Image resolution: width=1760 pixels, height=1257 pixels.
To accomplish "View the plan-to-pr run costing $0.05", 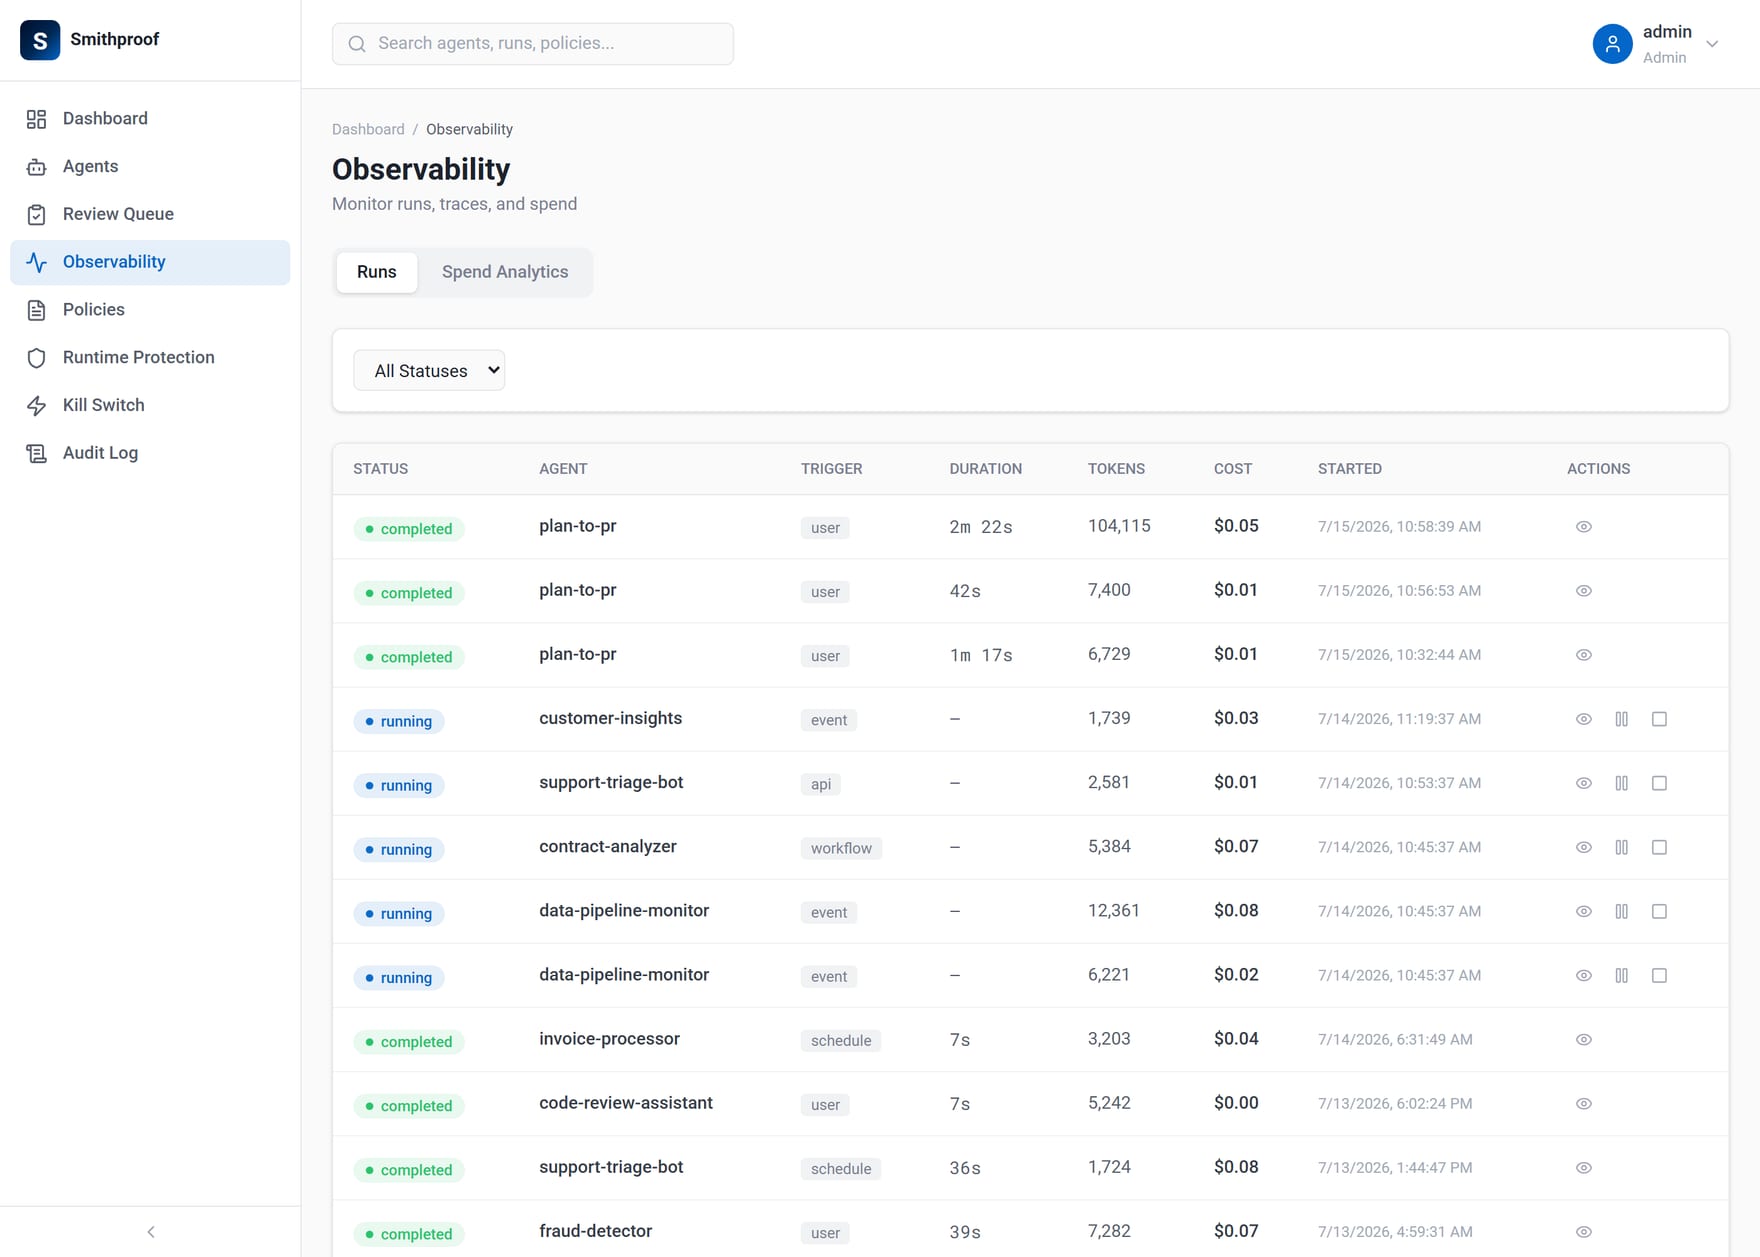I will 1584,527.
